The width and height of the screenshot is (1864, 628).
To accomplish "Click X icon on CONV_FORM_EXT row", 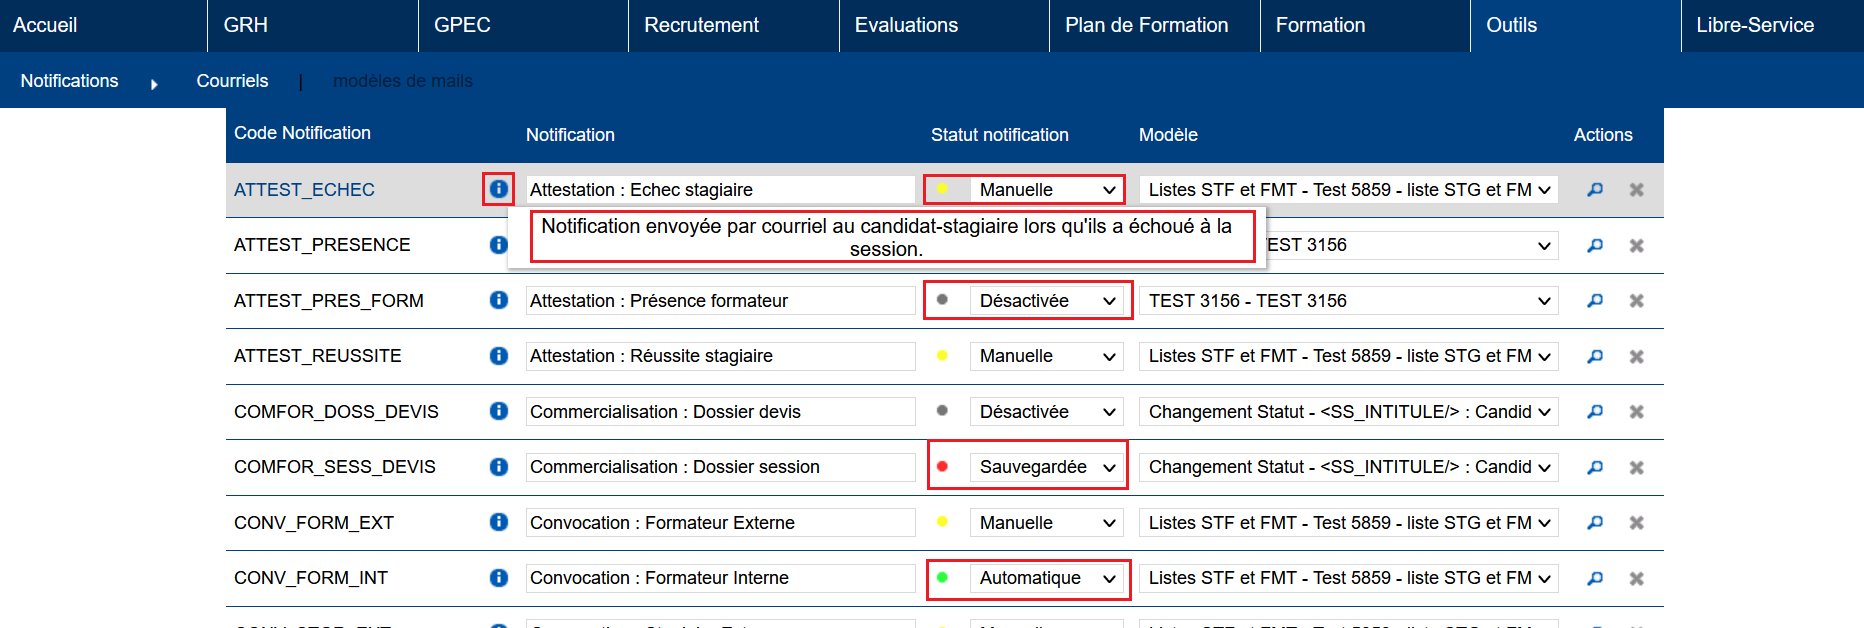I will coord(1636,523).
